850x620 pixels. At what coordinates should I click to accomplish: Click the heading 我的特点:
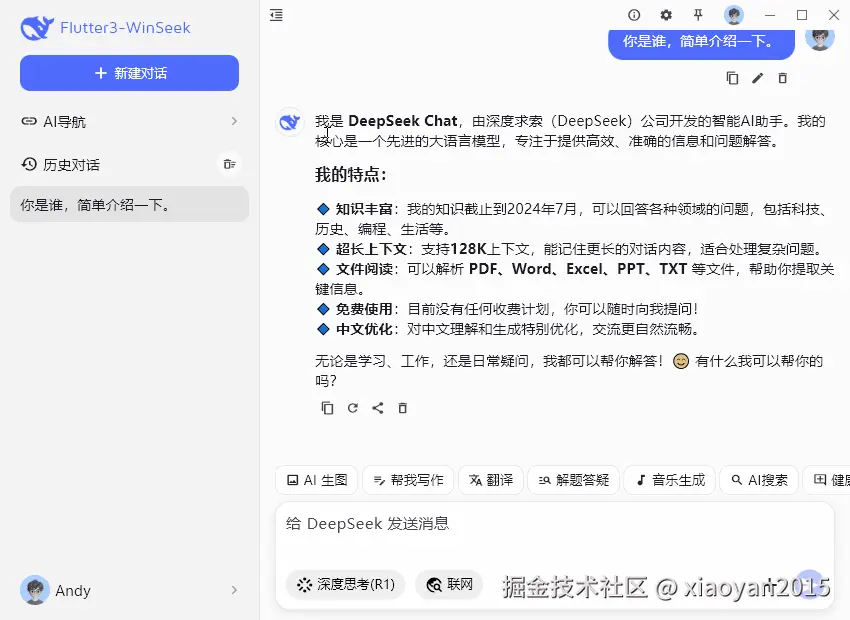351,175
